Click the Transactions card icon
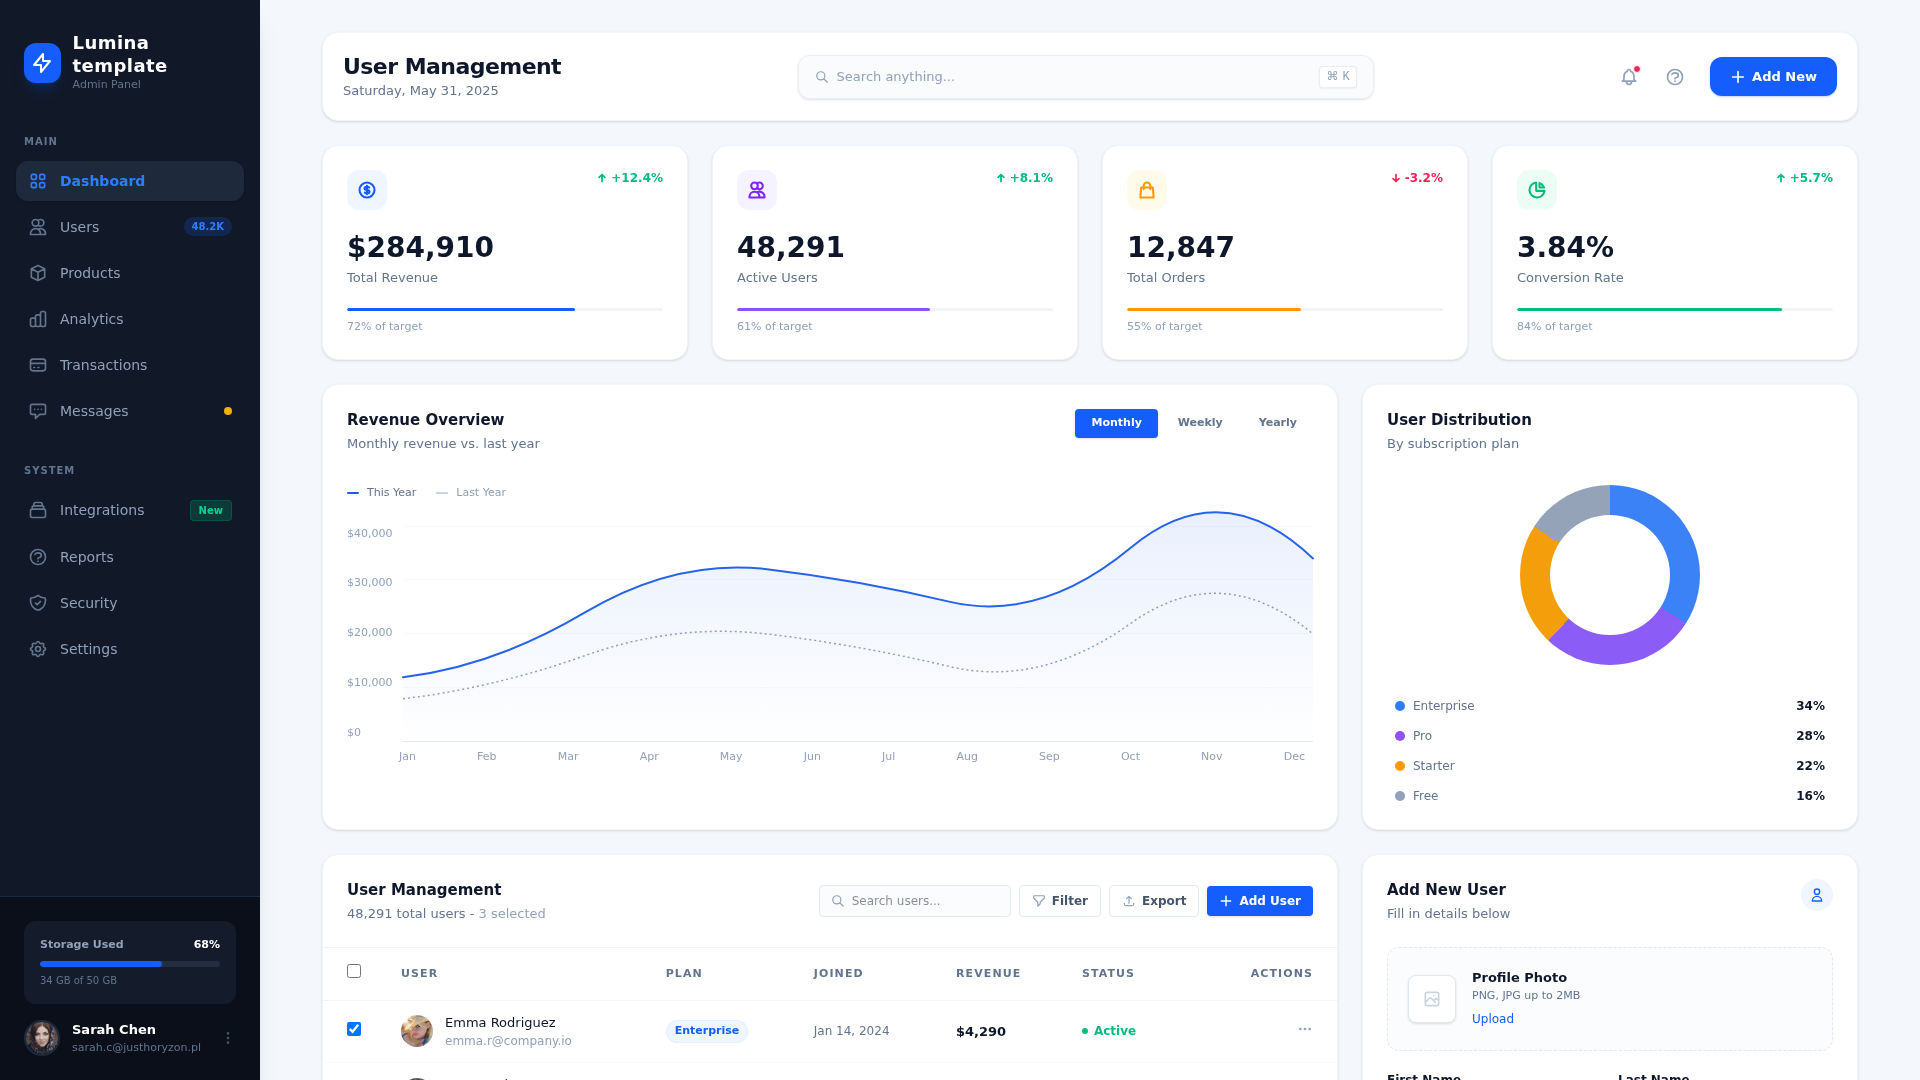The height and width of the screenshot is (1080, 1920). [38, 365]
